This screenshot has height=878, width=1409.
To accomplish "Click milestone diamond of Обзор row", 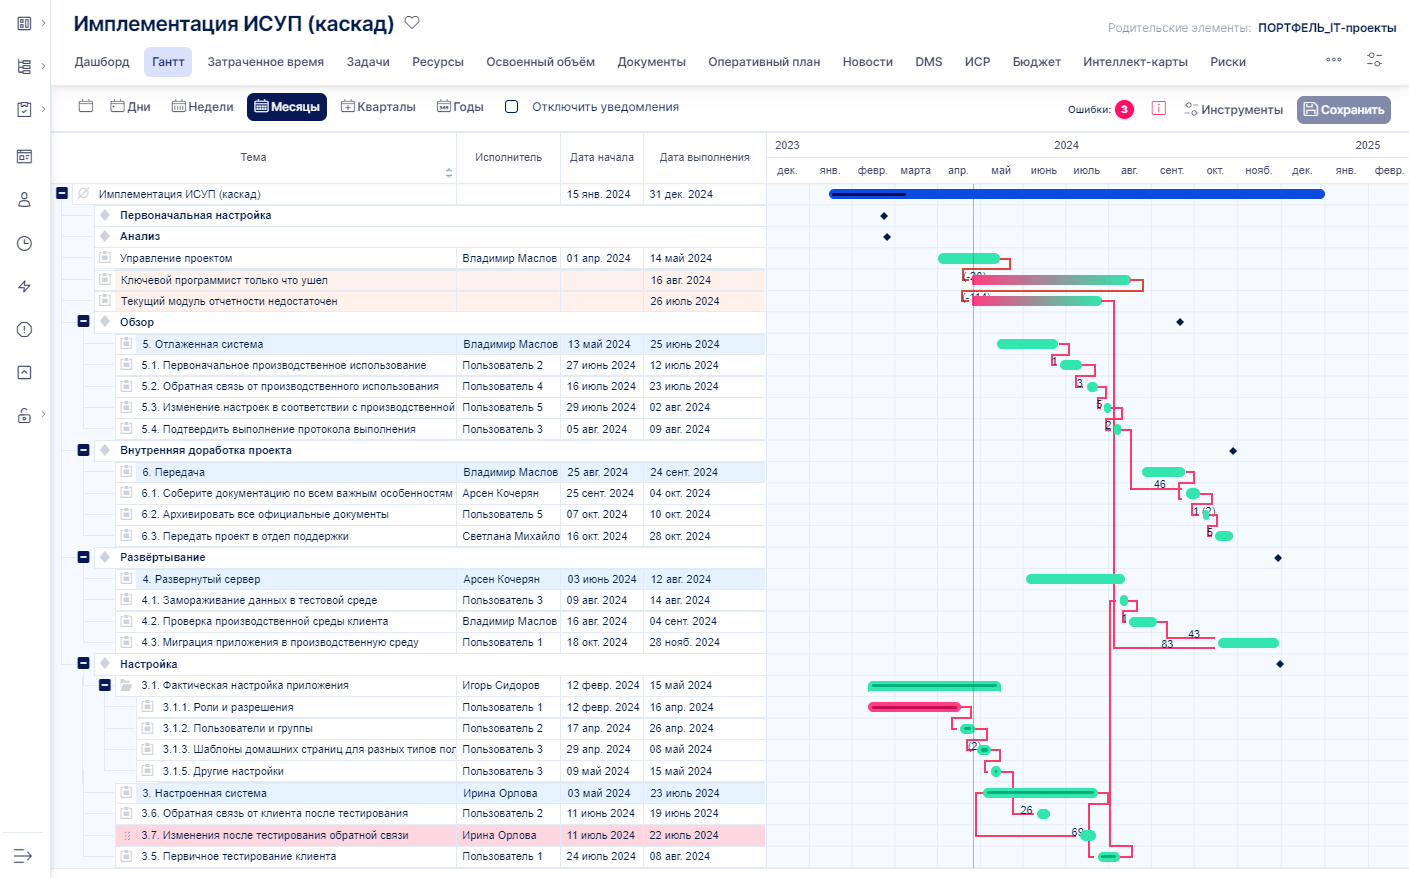I will (105, 322).
